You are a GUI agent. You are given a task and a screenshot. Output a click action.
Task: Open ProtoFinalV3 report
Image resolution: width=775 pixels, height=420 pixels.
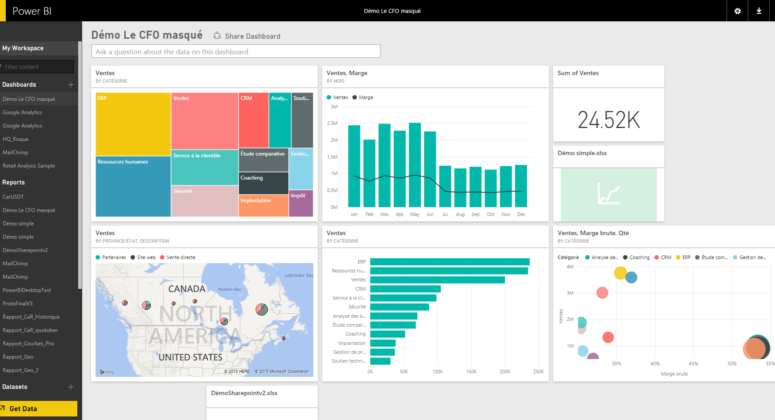point(18,304)
